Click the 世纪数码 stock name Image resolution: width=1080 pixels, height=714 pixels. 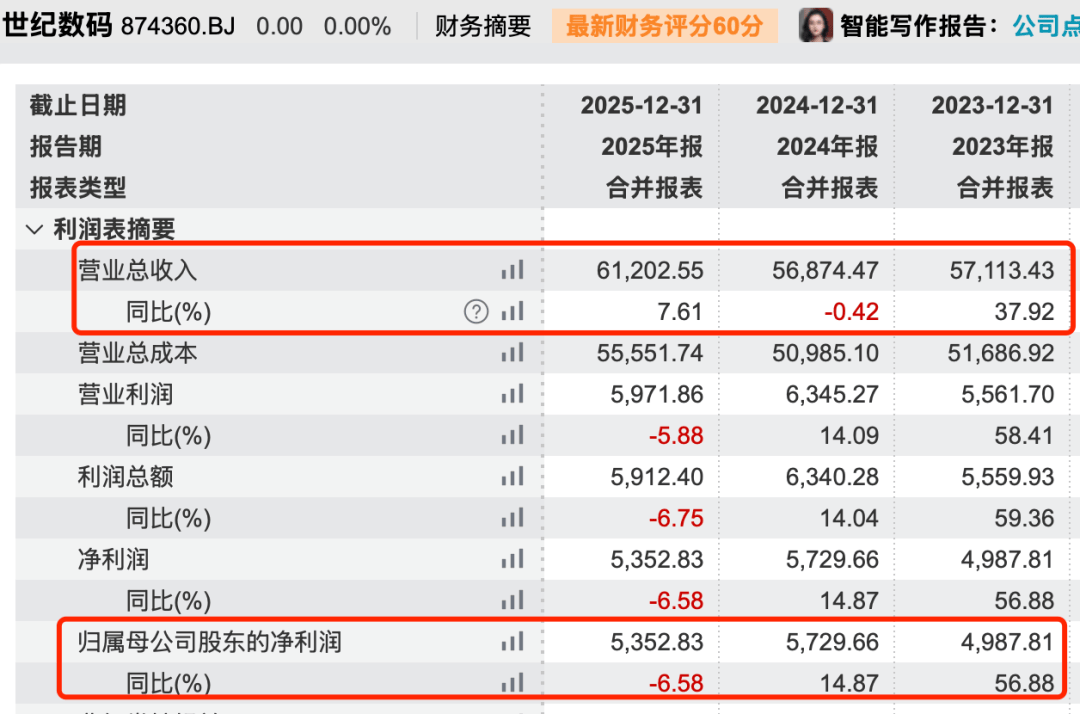(57, 25)
